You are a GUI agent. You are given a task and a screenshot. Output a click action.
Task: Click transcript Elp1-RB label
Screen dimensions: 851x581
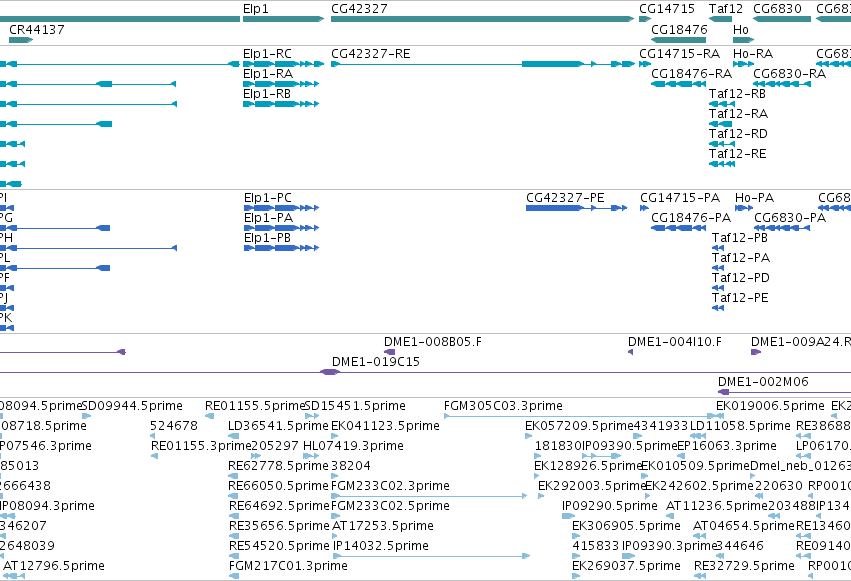point(266,94)
